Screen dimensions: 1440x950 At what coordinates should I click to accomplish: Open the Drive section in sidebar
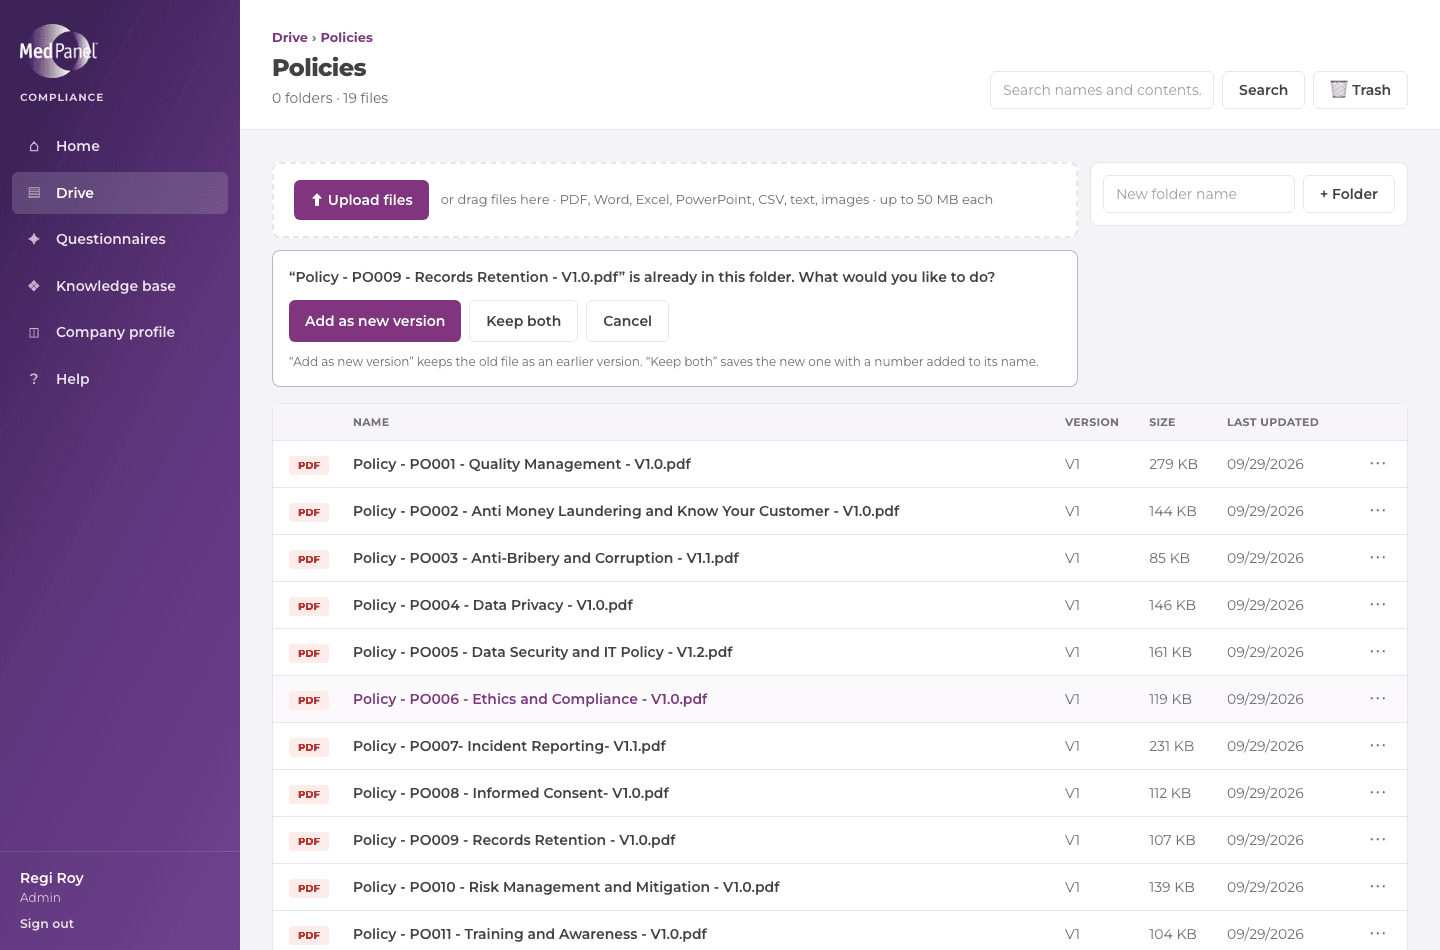click(120, 193)
